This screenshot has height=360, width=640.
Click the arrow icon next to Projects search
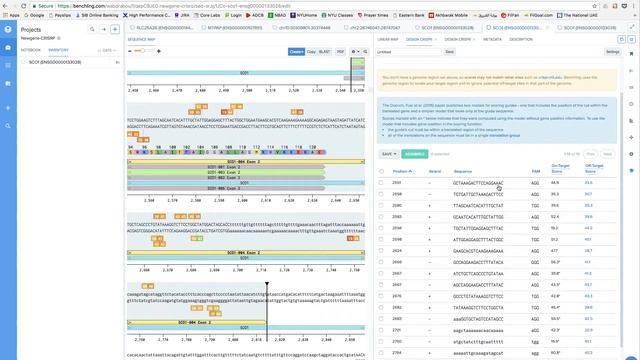click(104, 29)
